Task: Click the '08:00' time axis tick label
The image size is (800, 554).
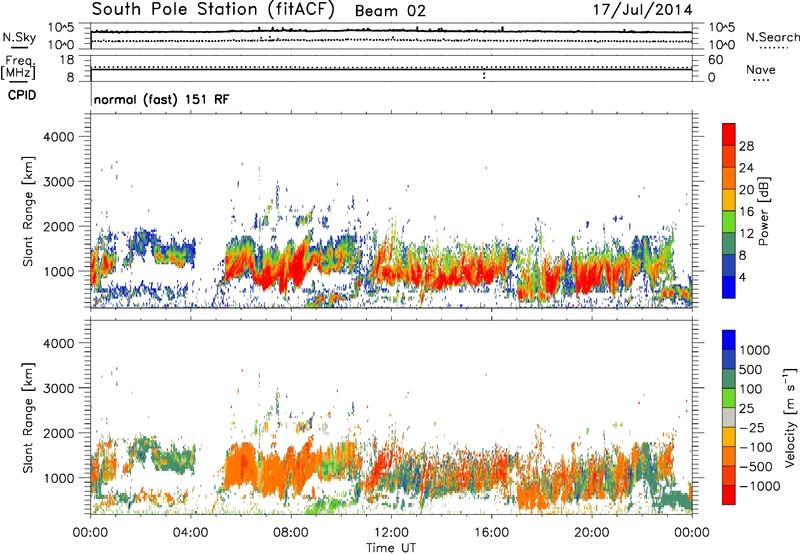Action: pos(291,533)
